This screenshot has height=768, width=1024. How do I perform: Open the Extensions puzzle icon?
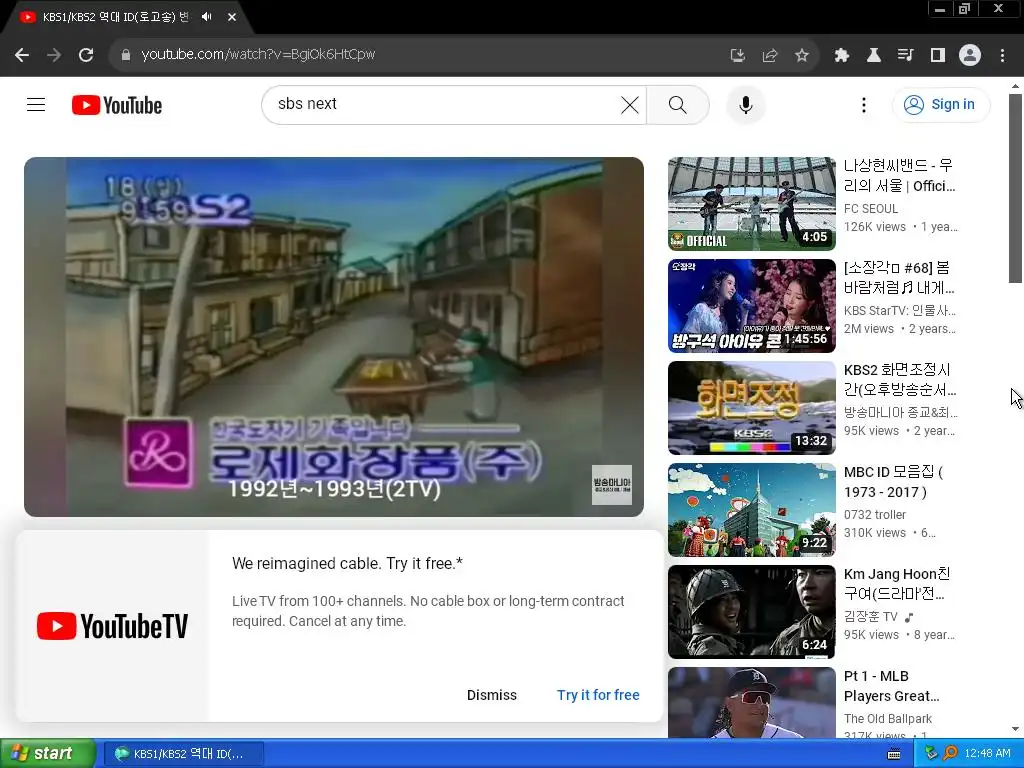coord(842,55)
